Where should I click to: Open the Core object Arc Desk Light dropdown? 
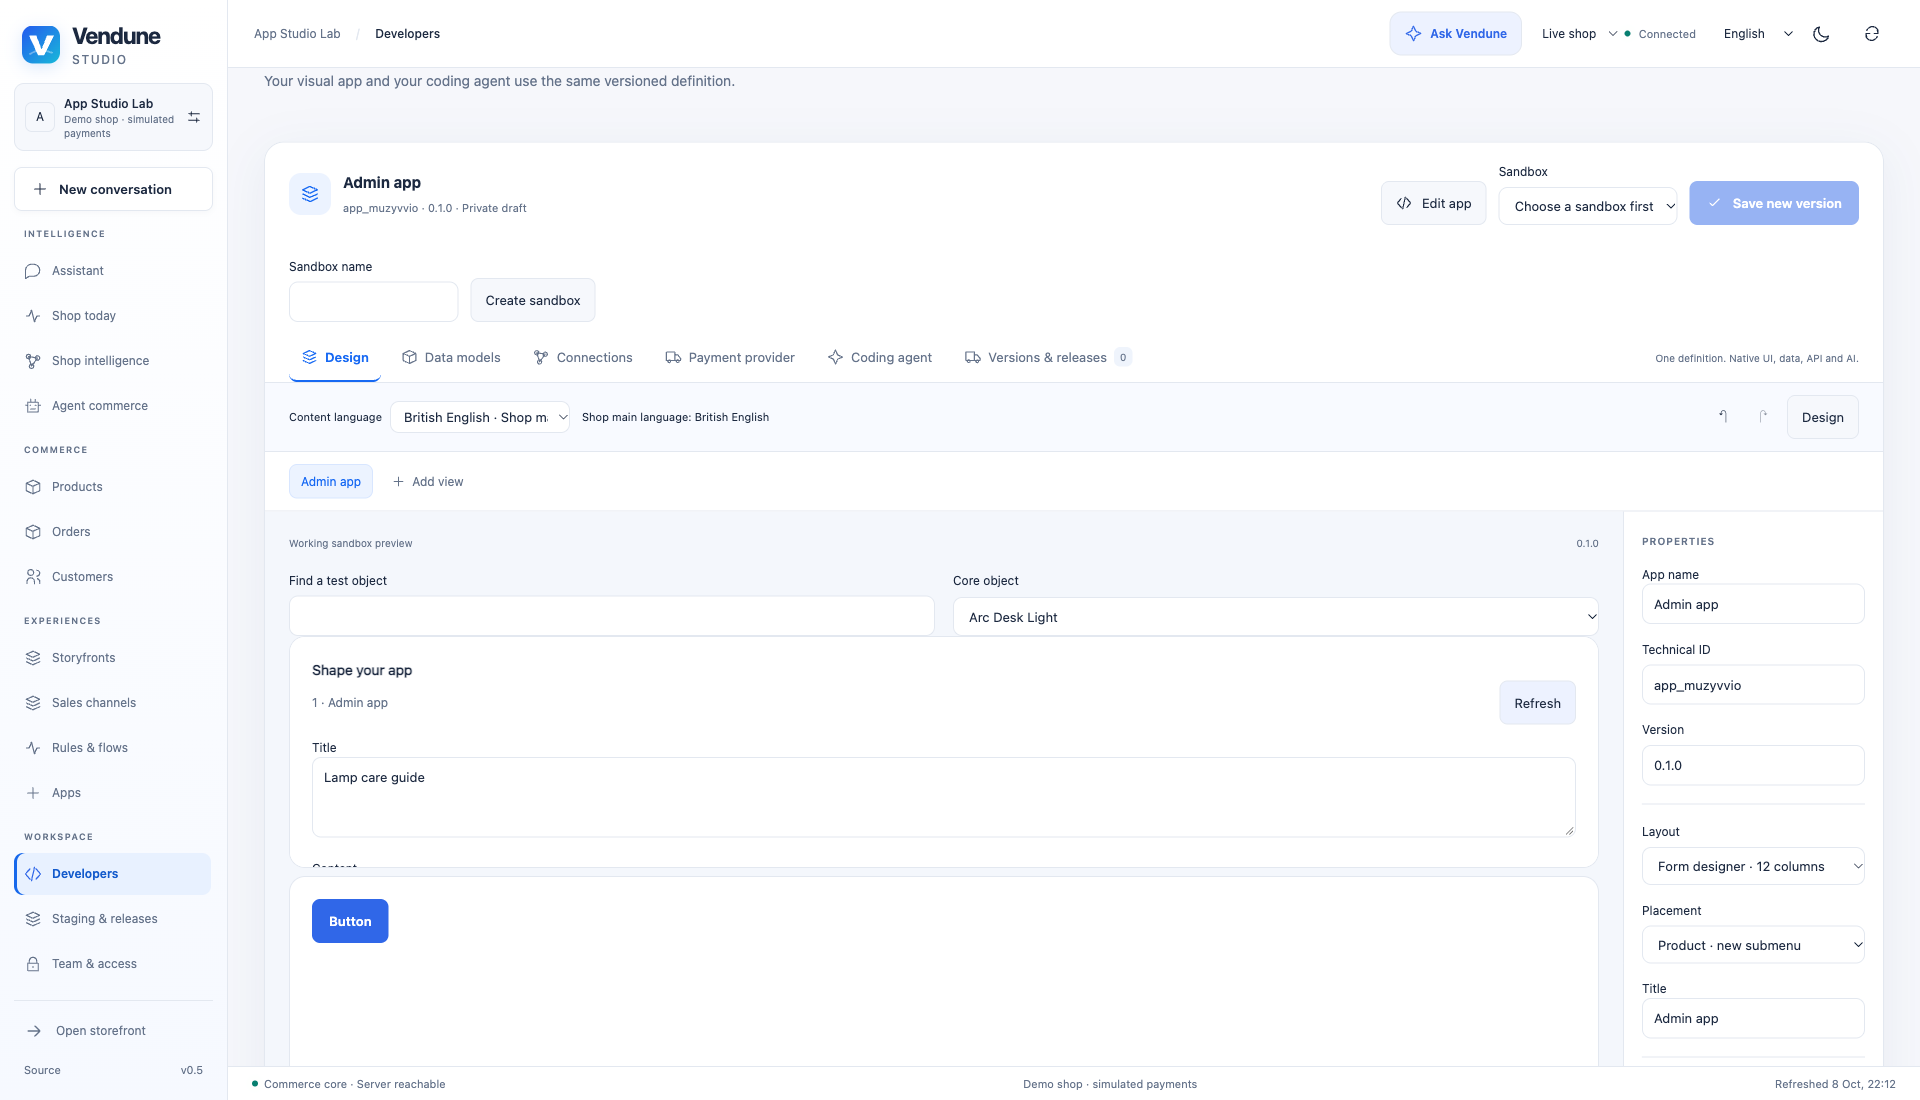click(1275, 617)
